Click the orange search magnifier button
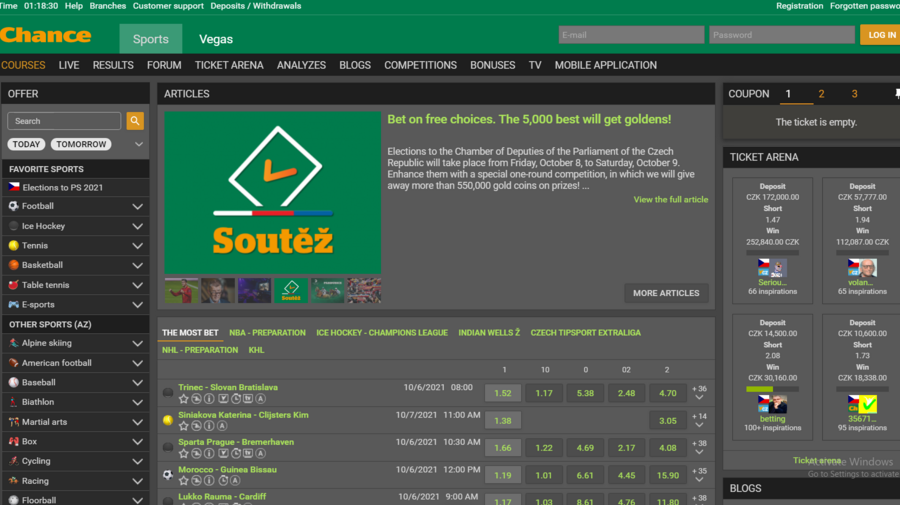 [x=135, y=121]
